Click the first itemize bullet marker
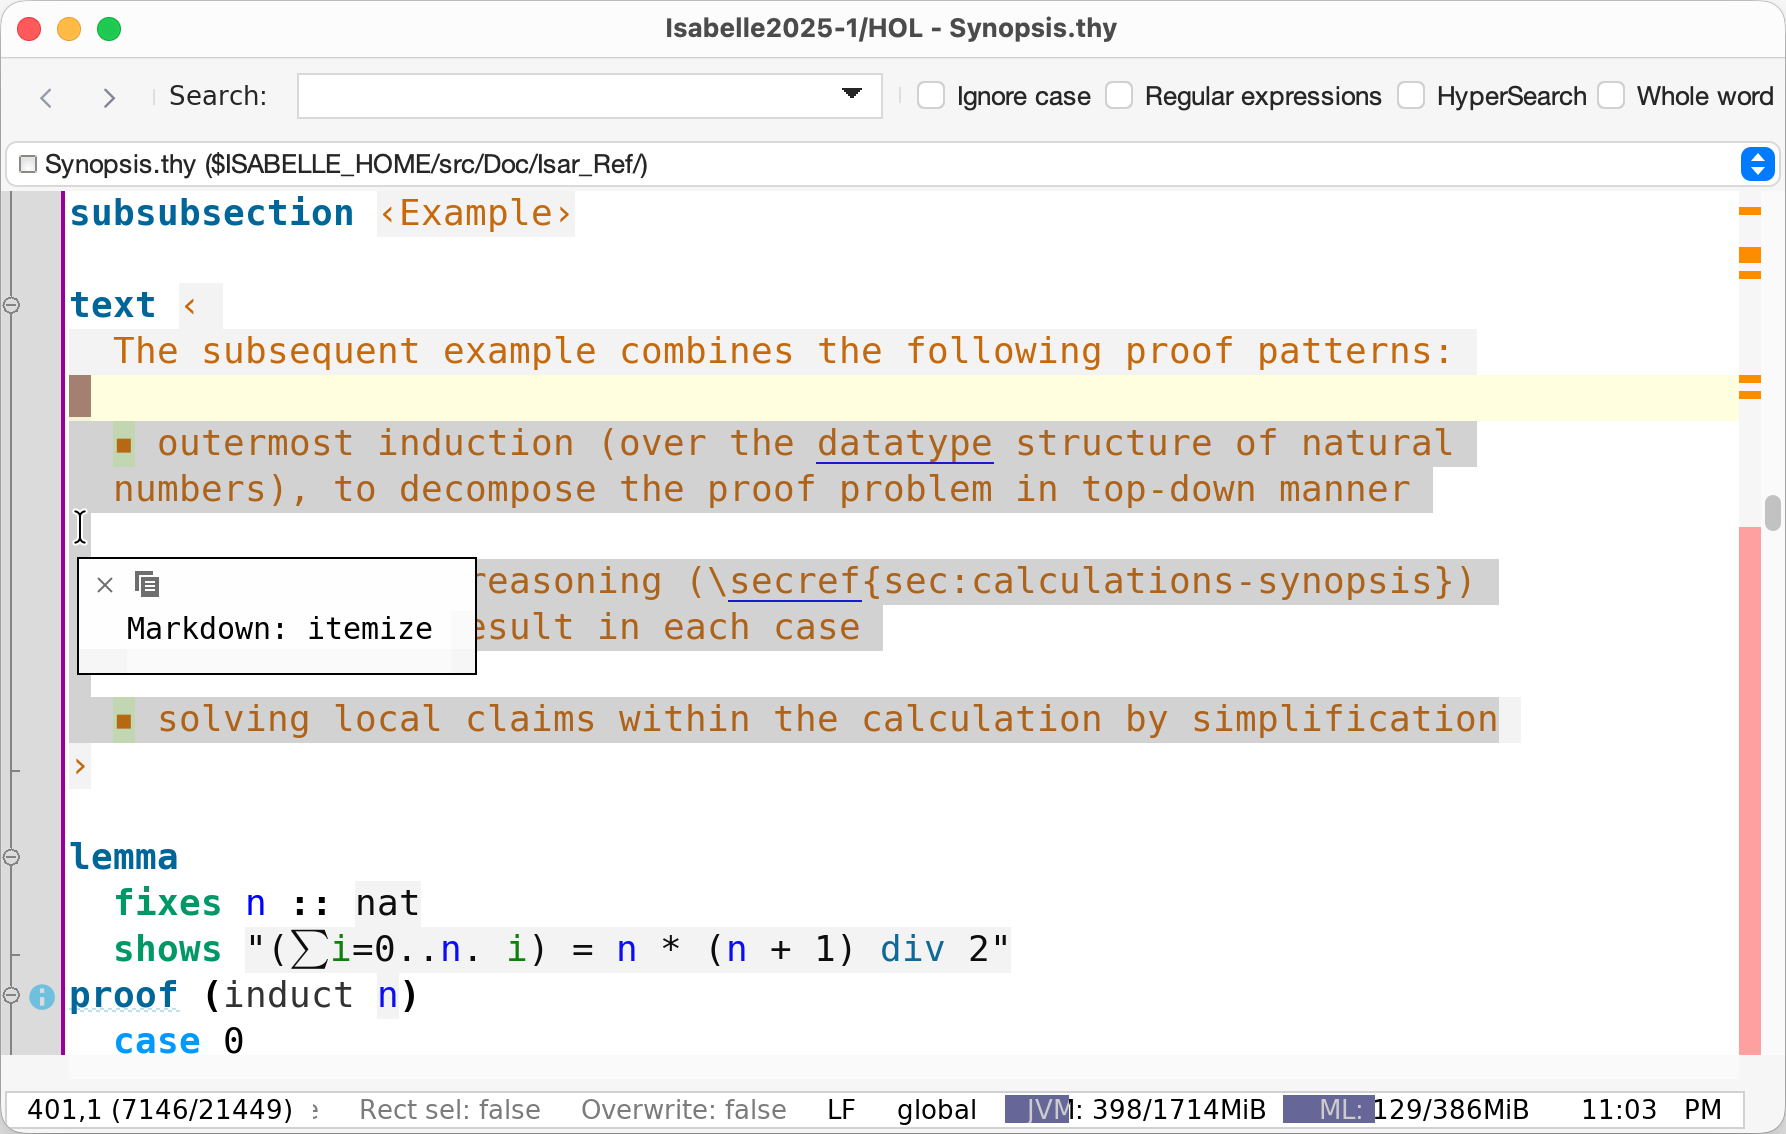1786x1134 pixels. point(124,444)
